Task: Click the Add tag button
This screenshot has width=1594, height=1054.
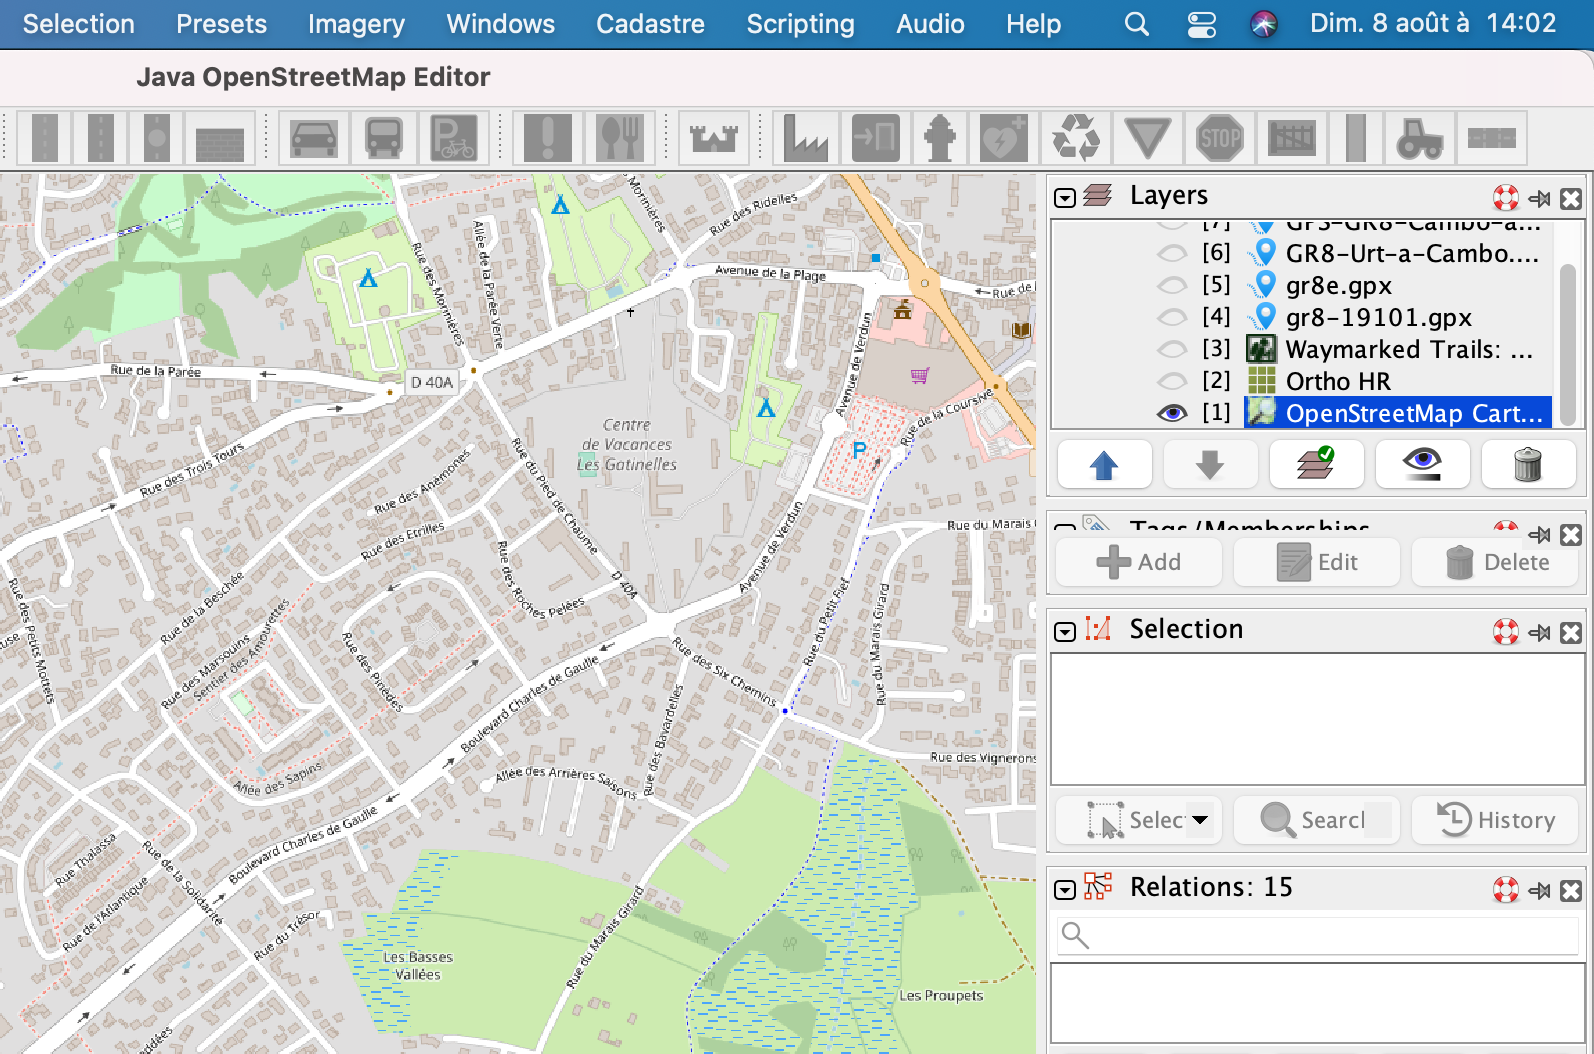Action: pos(1139,562)
